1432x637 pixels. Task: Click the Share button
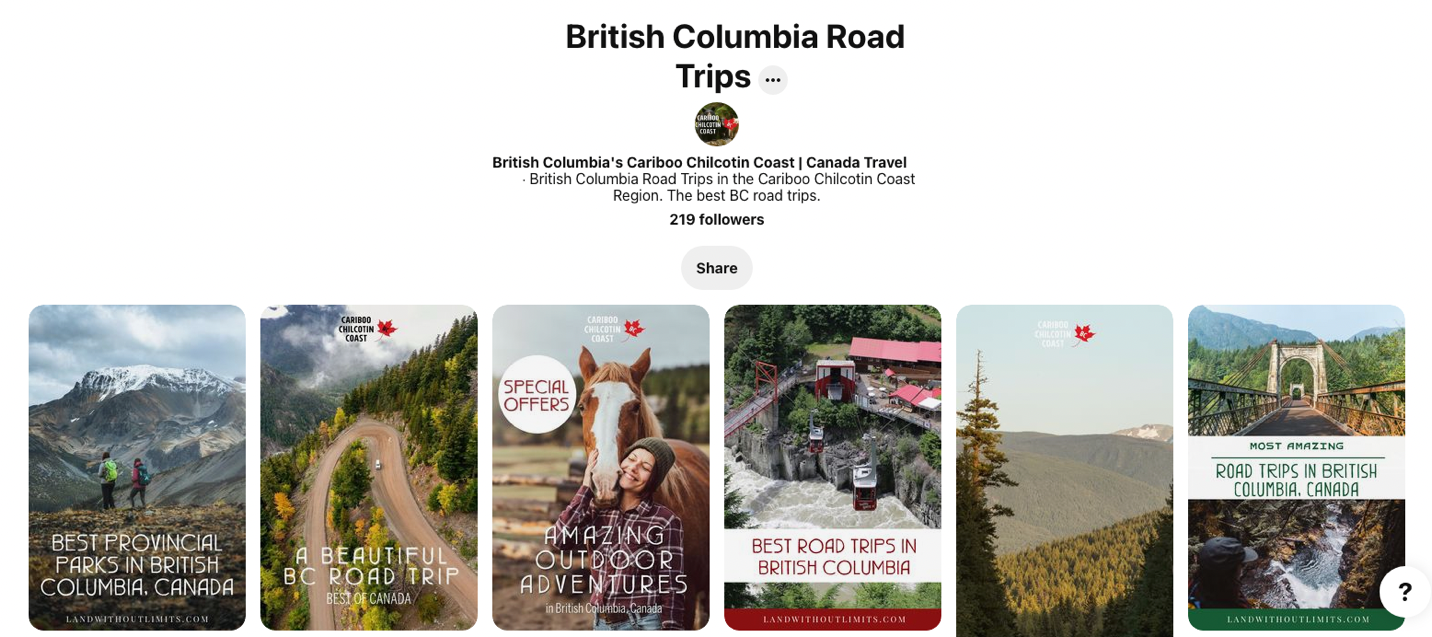tap(716, 268)
